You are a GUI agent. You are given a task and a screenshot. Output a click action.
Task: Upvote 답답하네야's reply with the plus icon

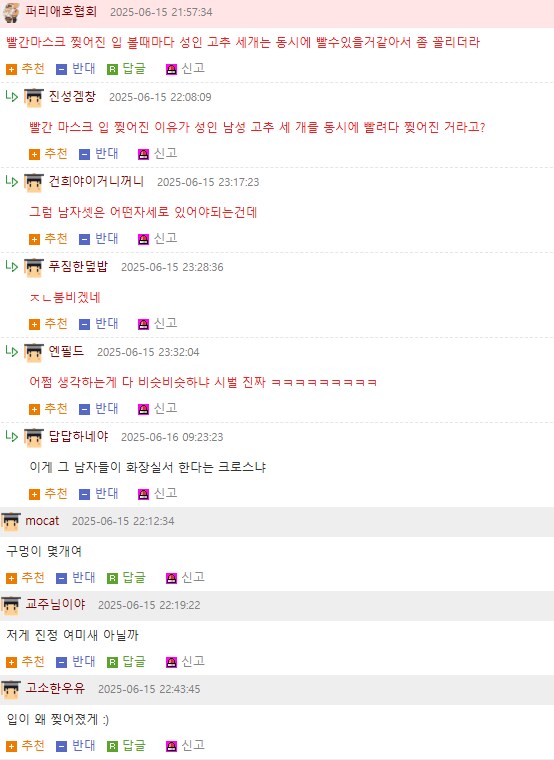click(x=34, y=494)
